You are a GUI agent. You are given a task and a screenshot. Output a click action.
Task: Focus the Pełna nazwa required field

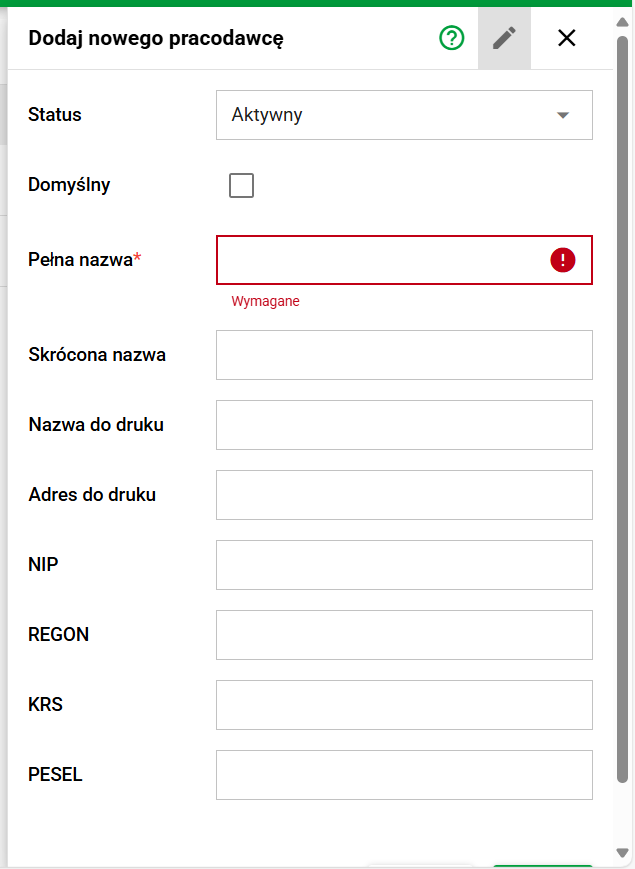tap(380, 260)
